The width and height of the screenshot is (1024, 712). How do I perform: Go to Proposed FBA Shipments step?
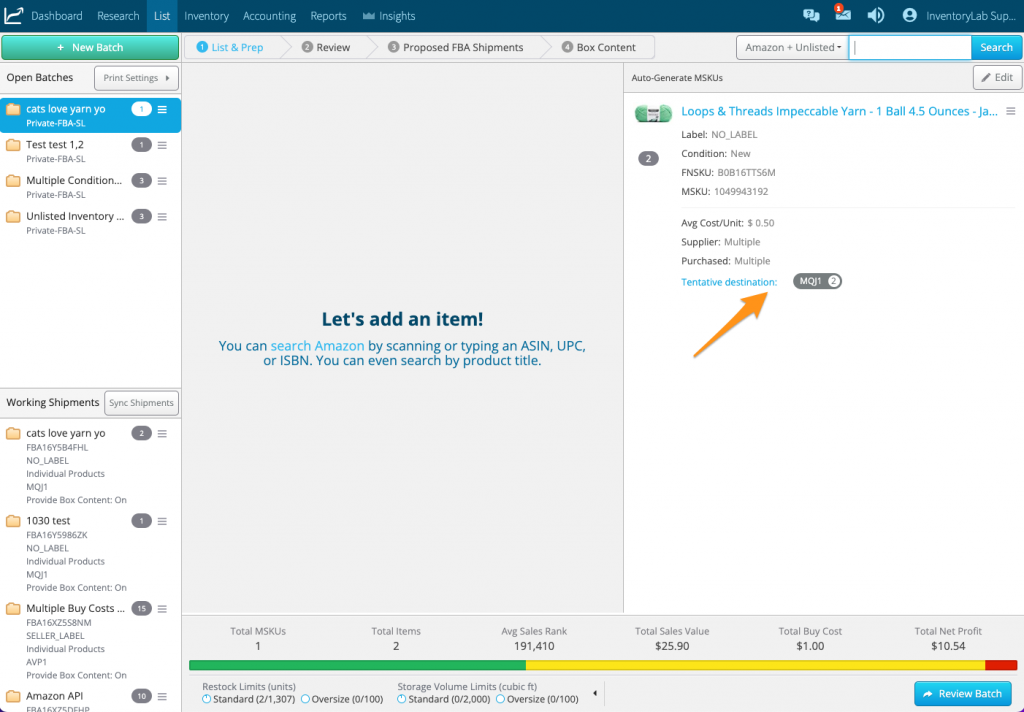(x=455, y=48)
